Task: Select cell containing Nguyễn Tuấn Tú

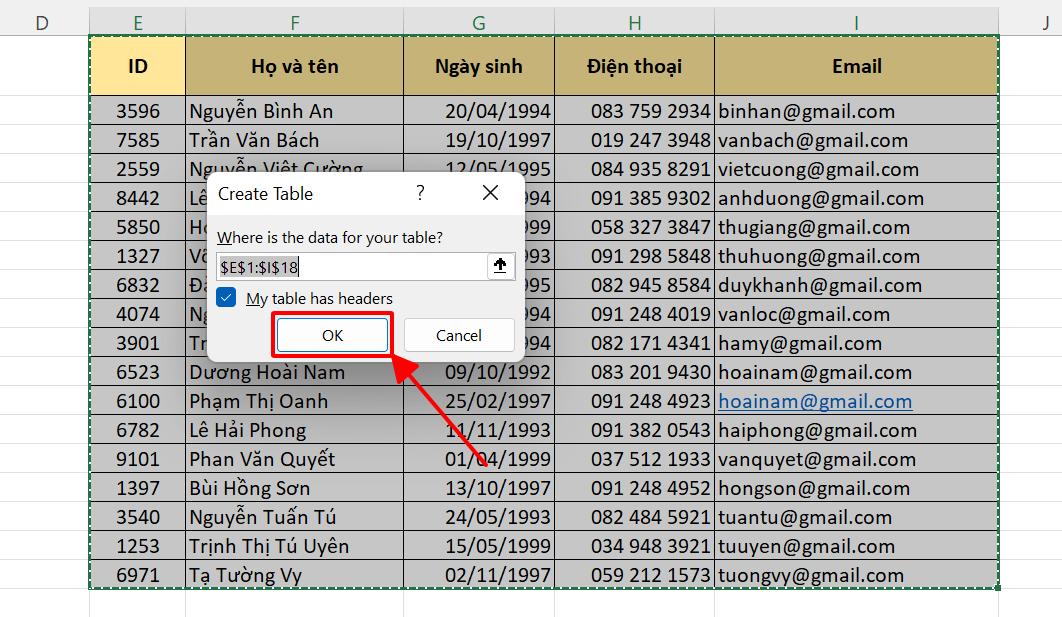Action: click(293, 517)
